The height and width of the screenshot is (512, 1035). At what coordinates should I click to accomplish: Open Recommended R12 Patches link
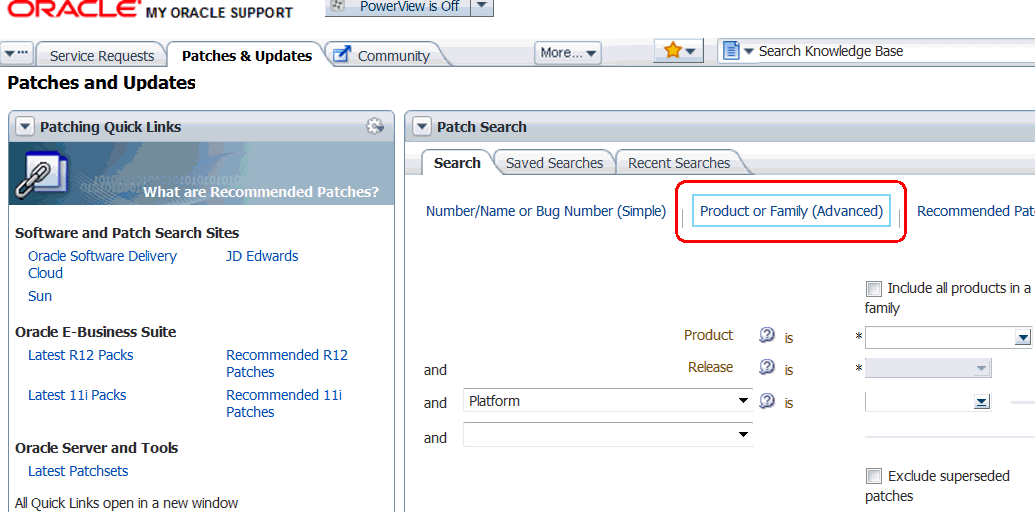(287, 364)
